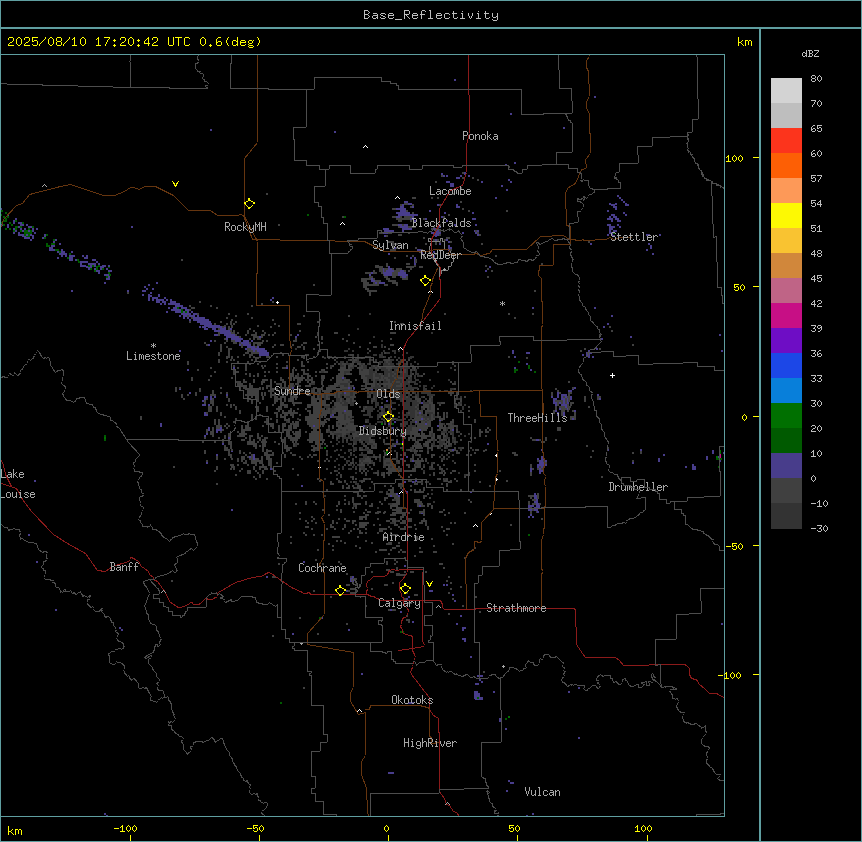Screen dimensions: 862x842
Task: Select the Lake Louise label
Action: click(x=18, y=484)
